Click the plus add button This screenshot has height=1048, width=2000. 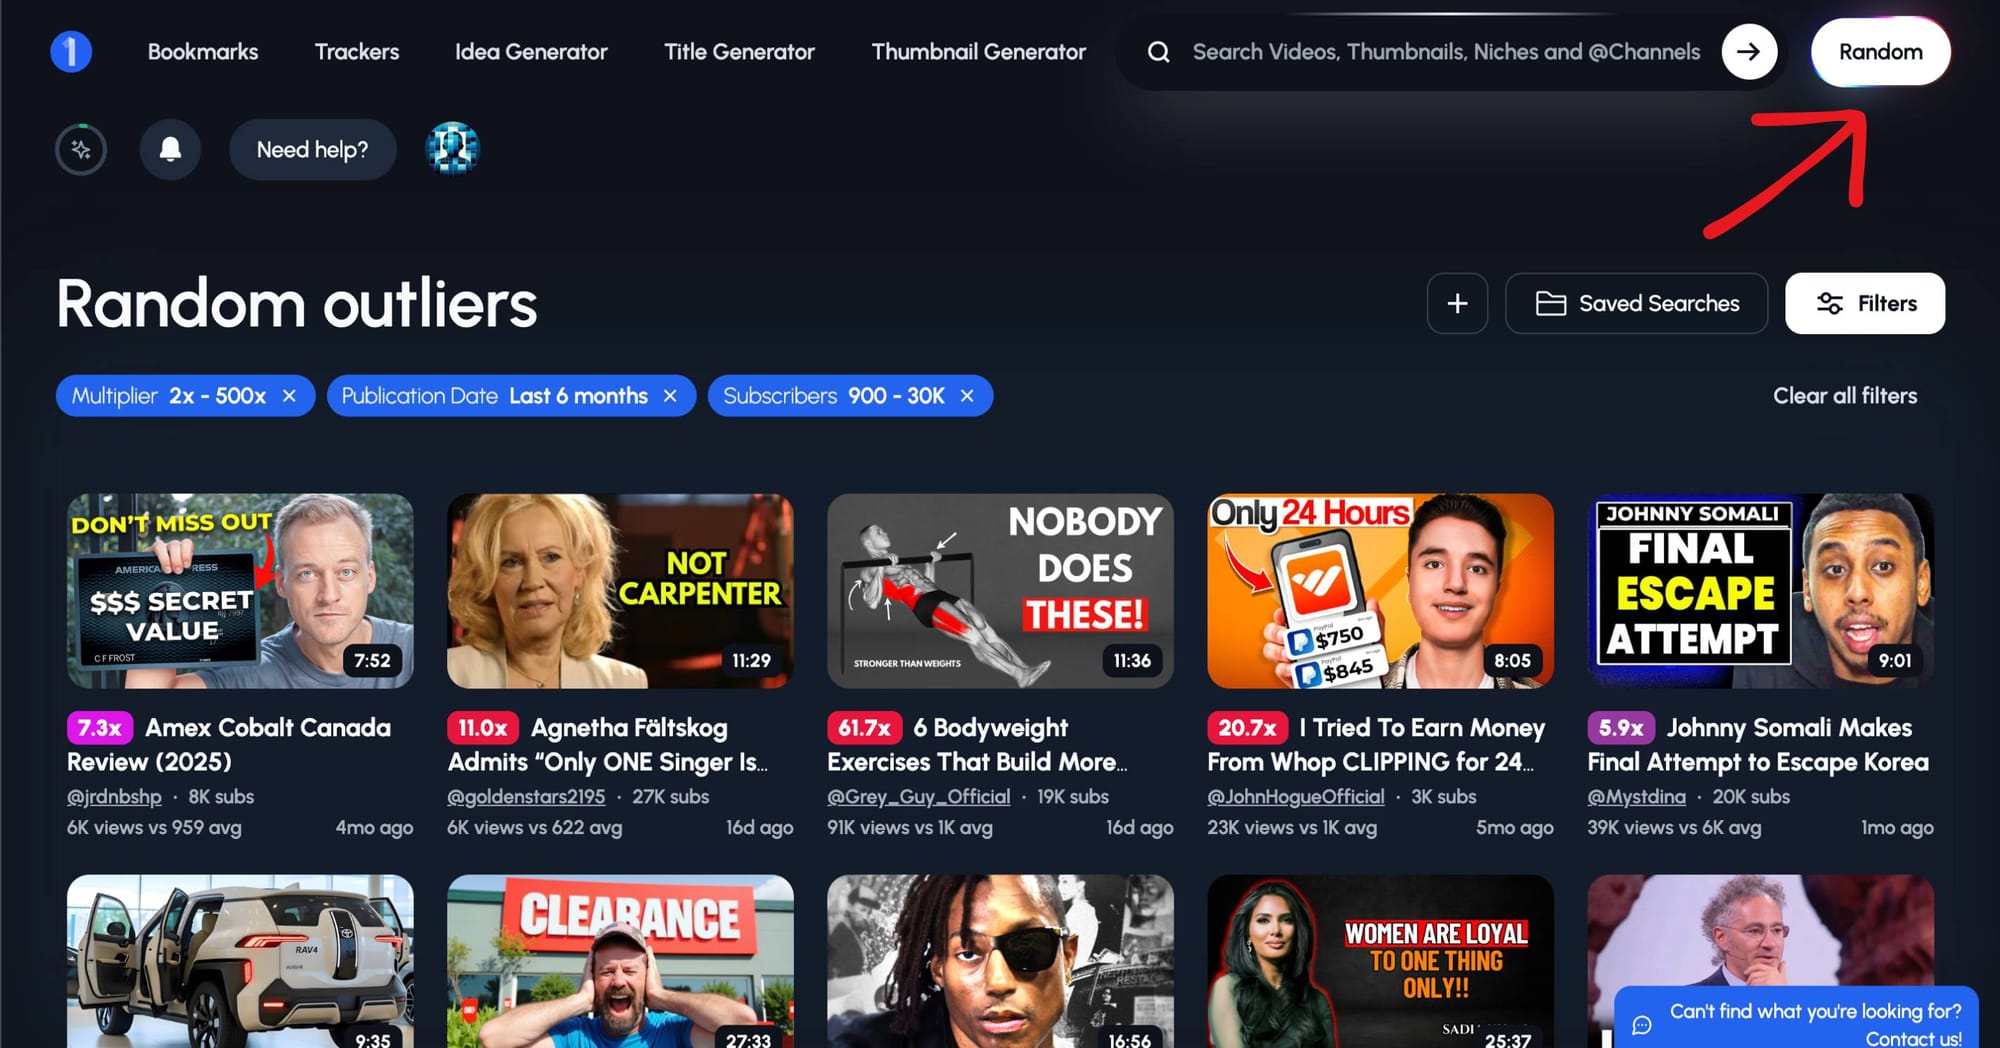1457,304
